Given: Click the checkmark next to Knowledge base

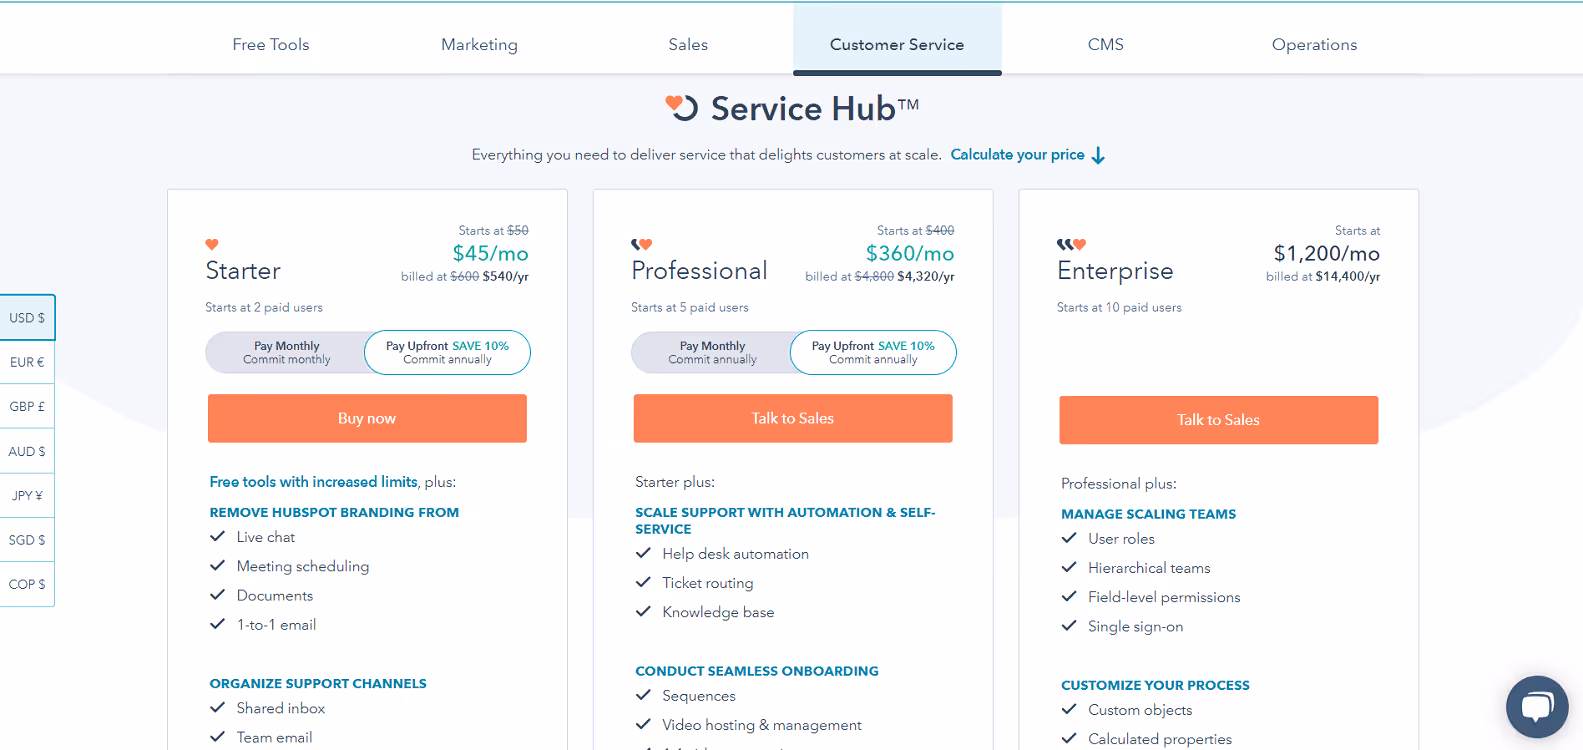Looking at the screenshot, I should [643, 612].
